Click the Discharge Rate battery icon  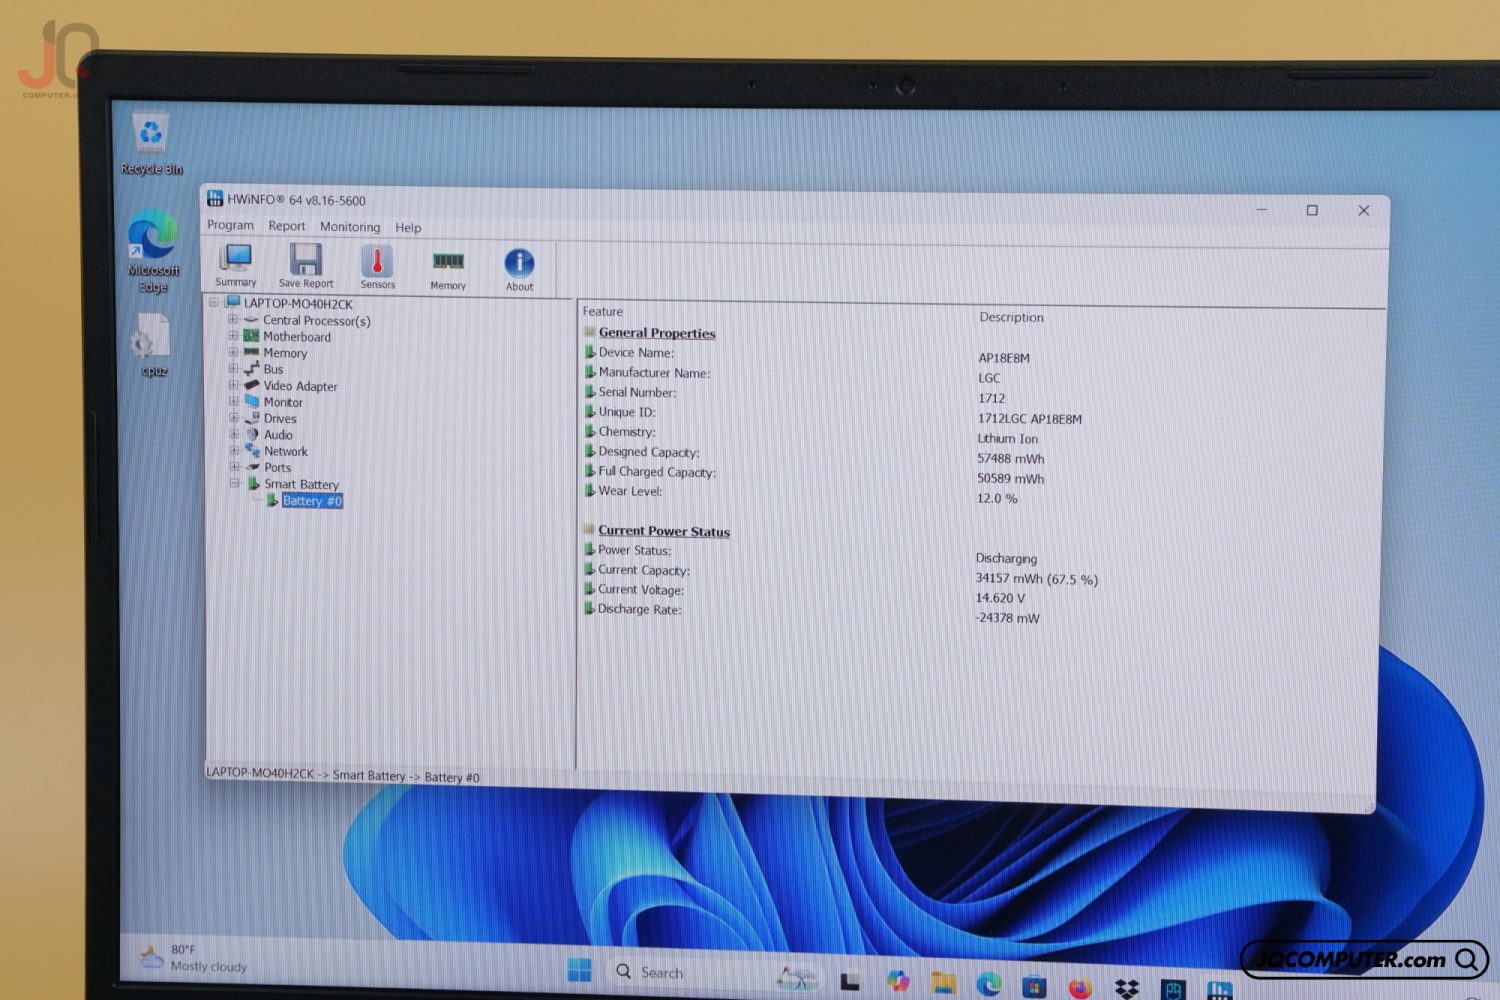[590, 608]
